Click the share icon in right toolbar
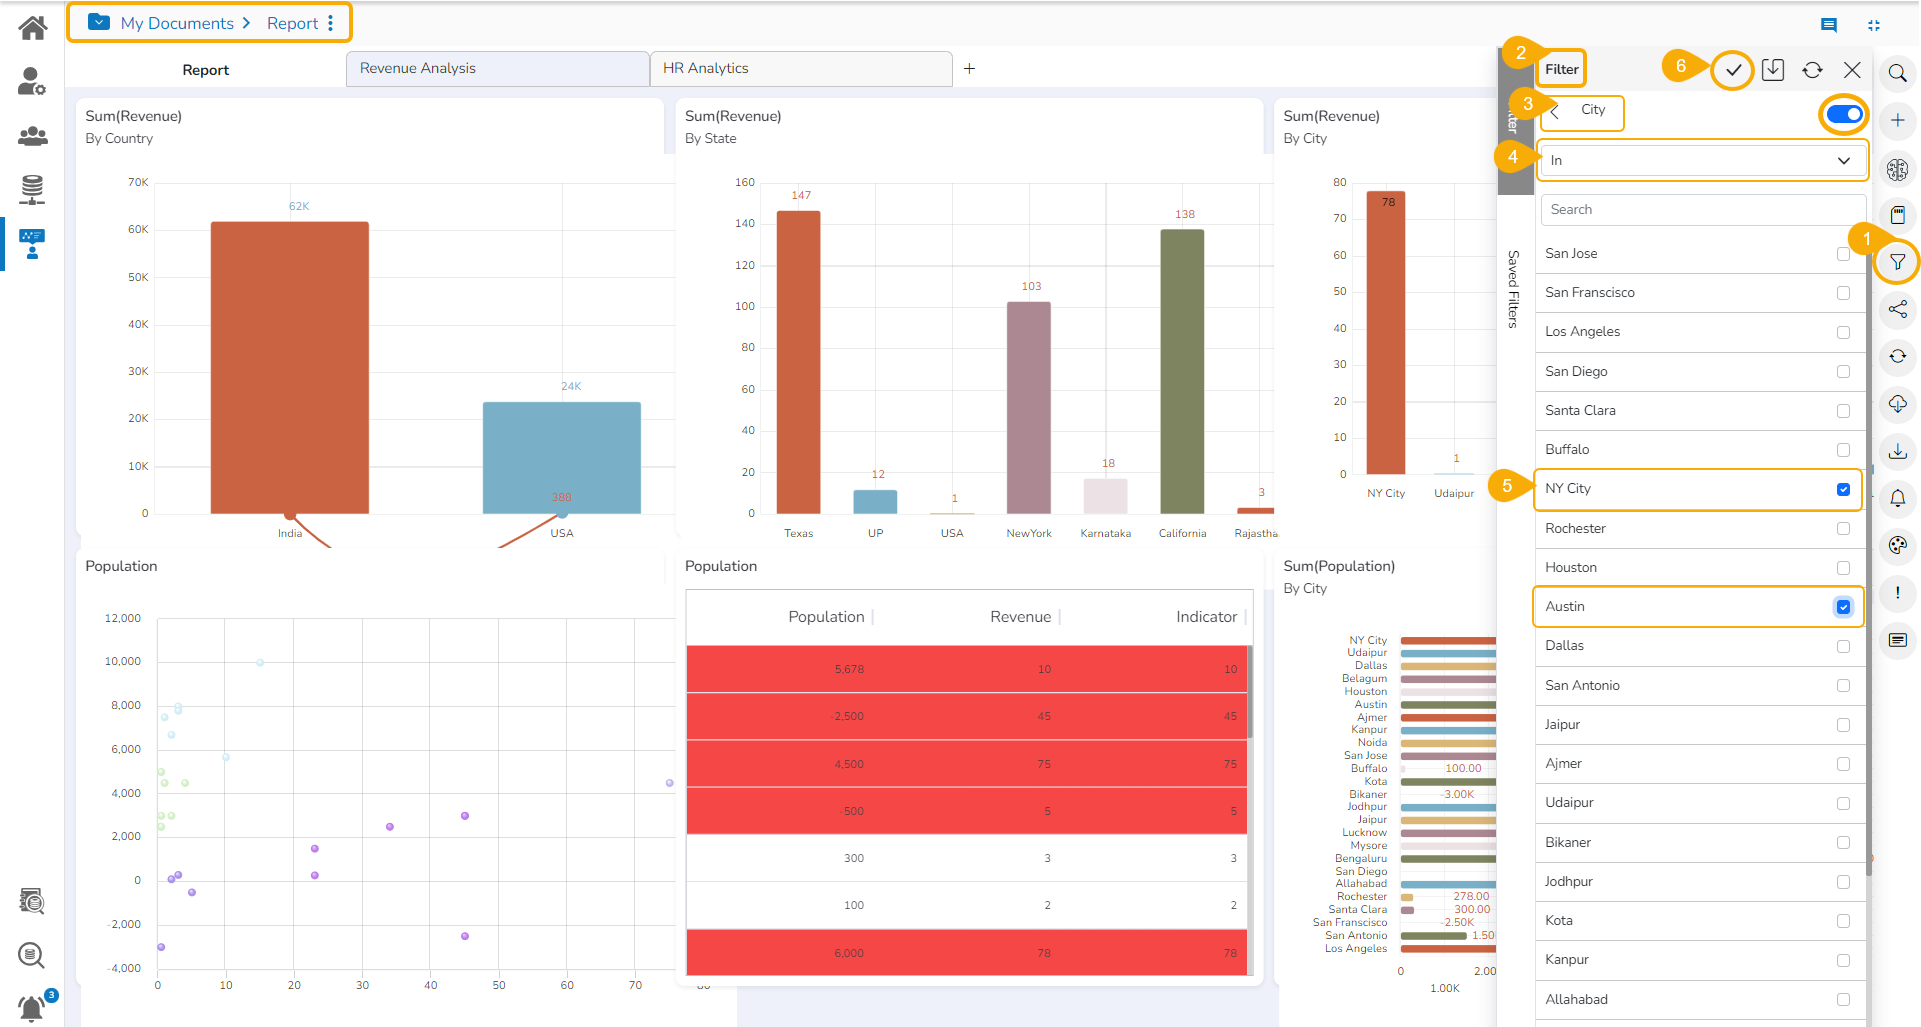 (1897, 309)
